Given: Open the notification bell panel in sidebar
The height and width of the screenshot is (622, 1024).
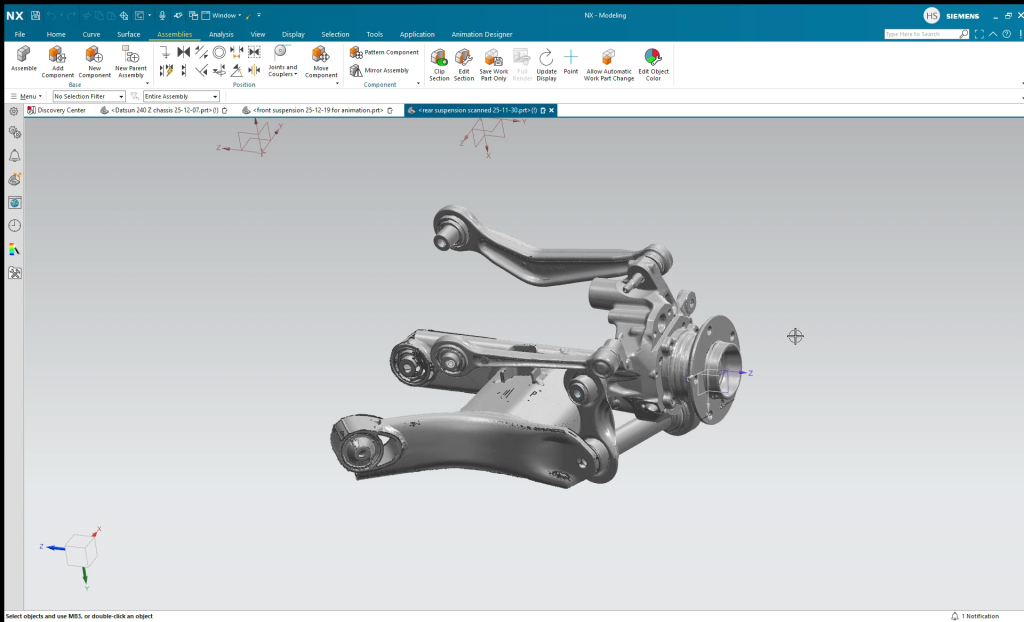Looking at the screenshot, I should pyautogui.click(x=14, y=156).
